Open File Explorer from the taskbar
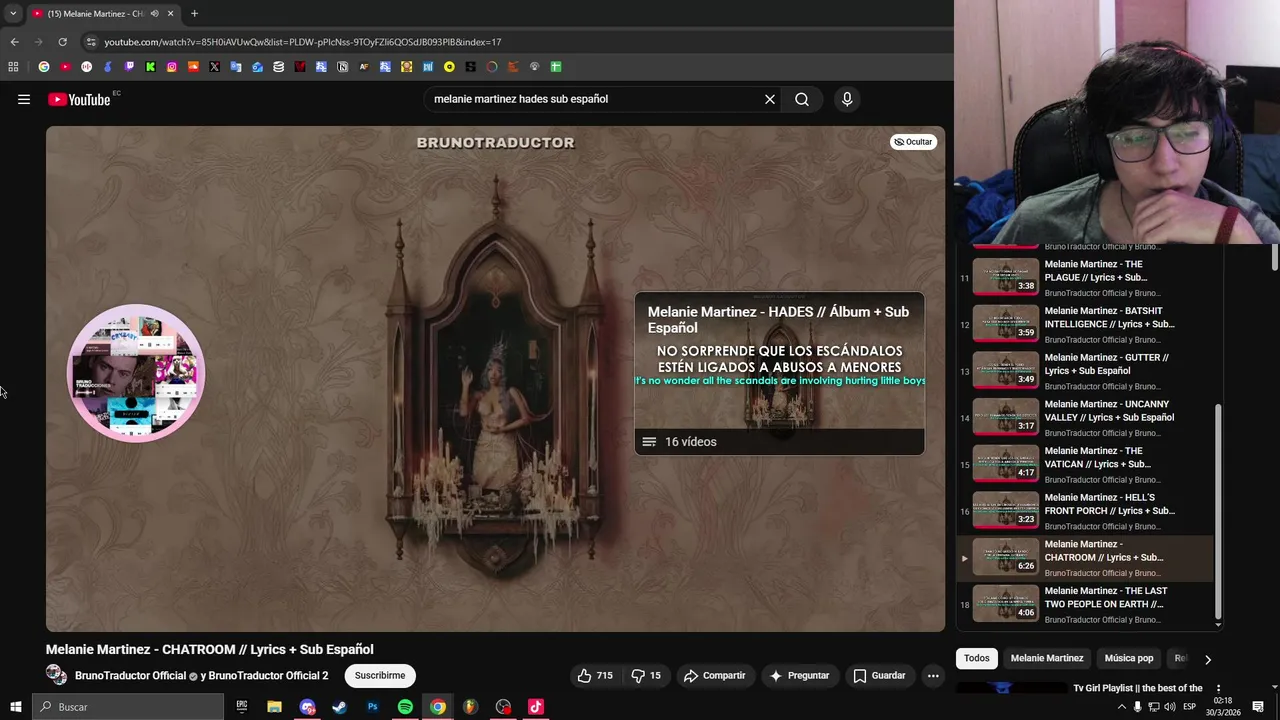Screen dimensions: 1280x720 click(x=274, y=707)
